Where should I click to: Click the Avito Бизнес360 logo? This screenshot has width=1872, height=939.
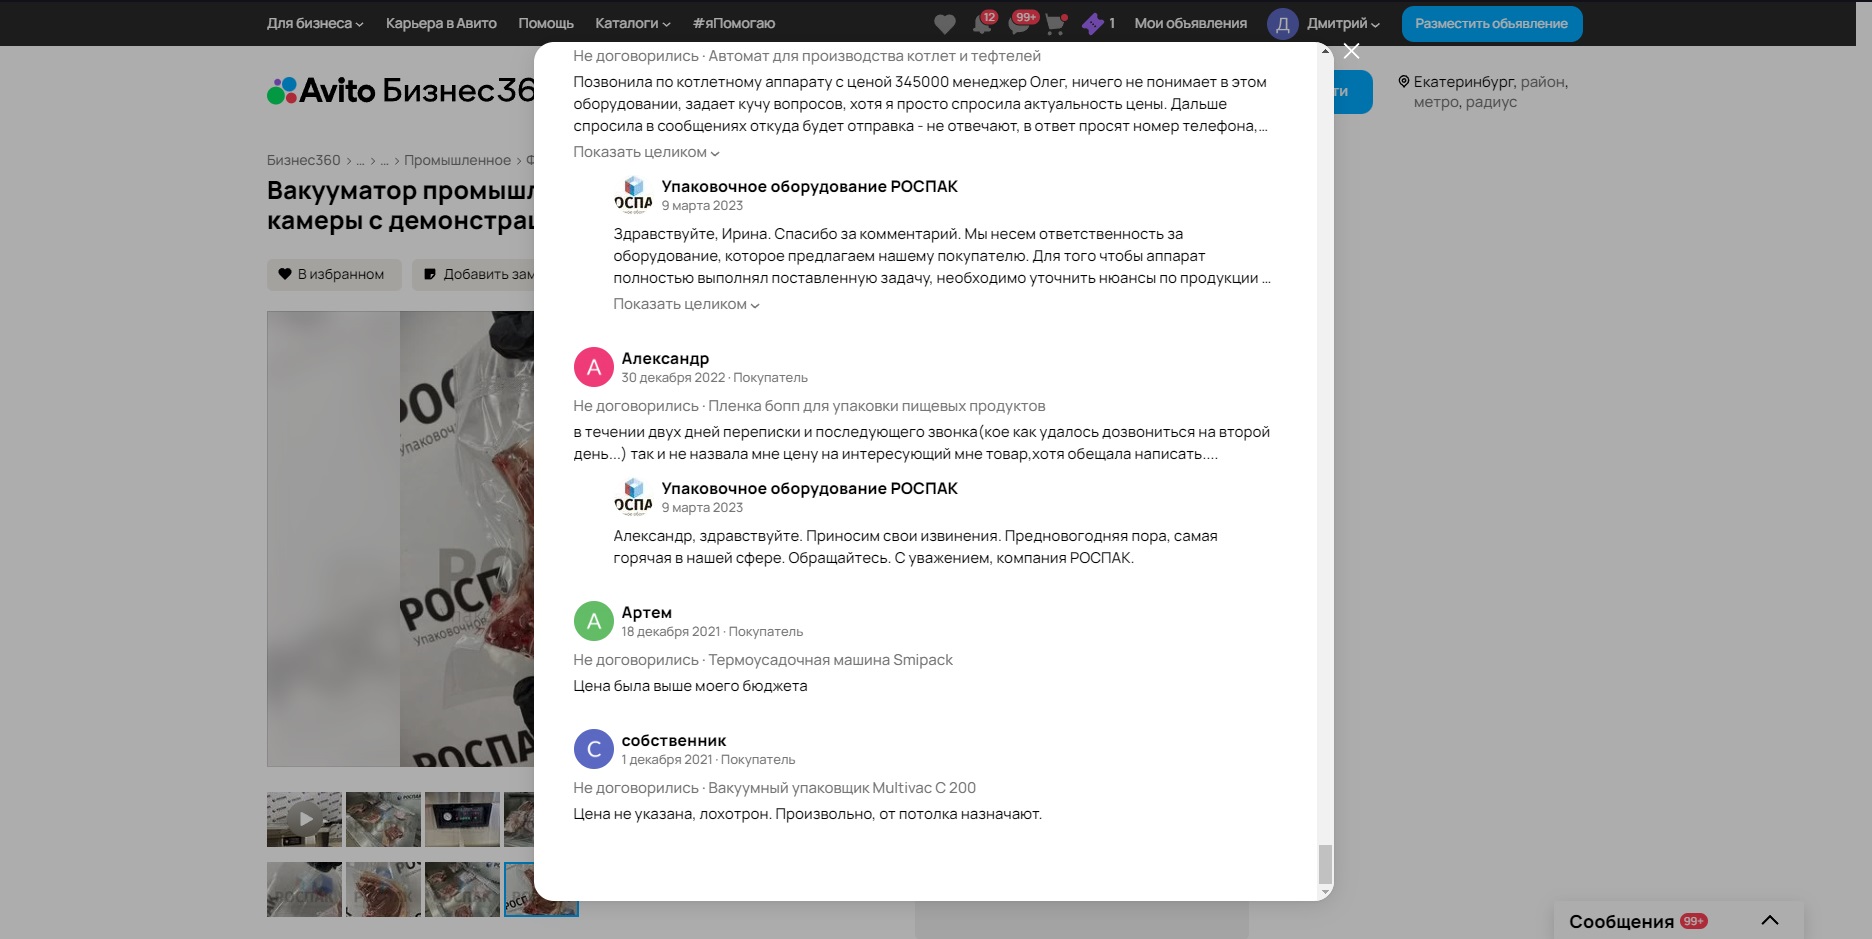click(401, 91)
